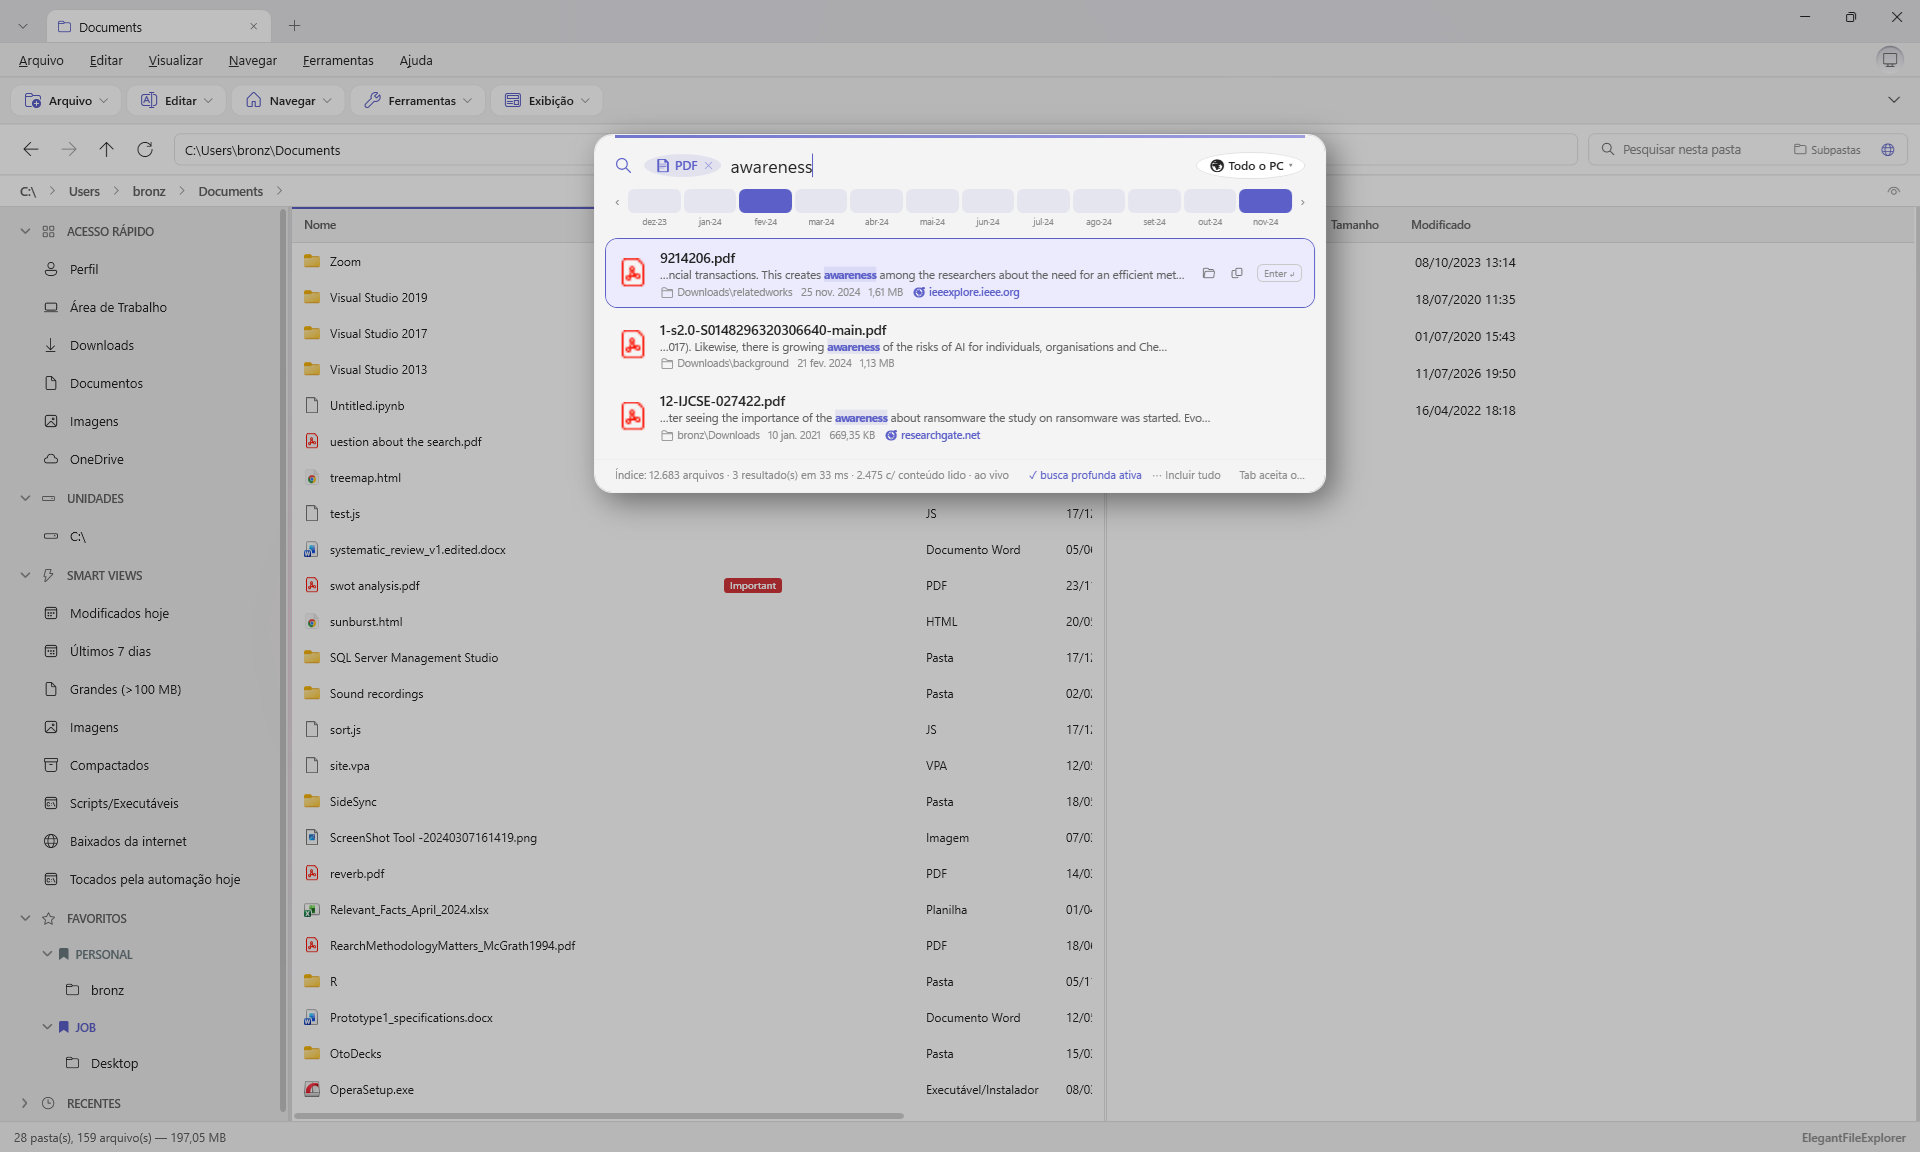This screenshot has height=1152, width=1920.
Task: Click Incluir tudo in search footer
Action: (1186, 475)
